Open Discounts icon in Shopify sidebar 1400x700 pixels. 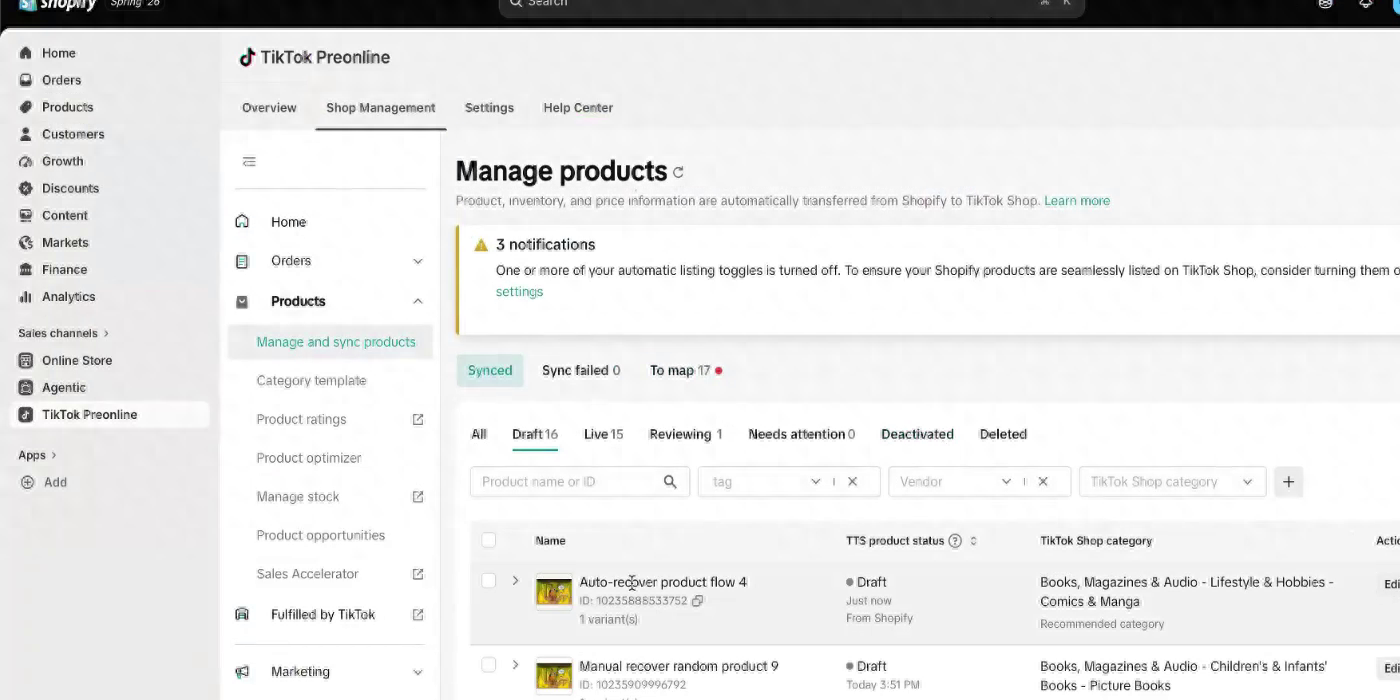(x=26, y=188)
